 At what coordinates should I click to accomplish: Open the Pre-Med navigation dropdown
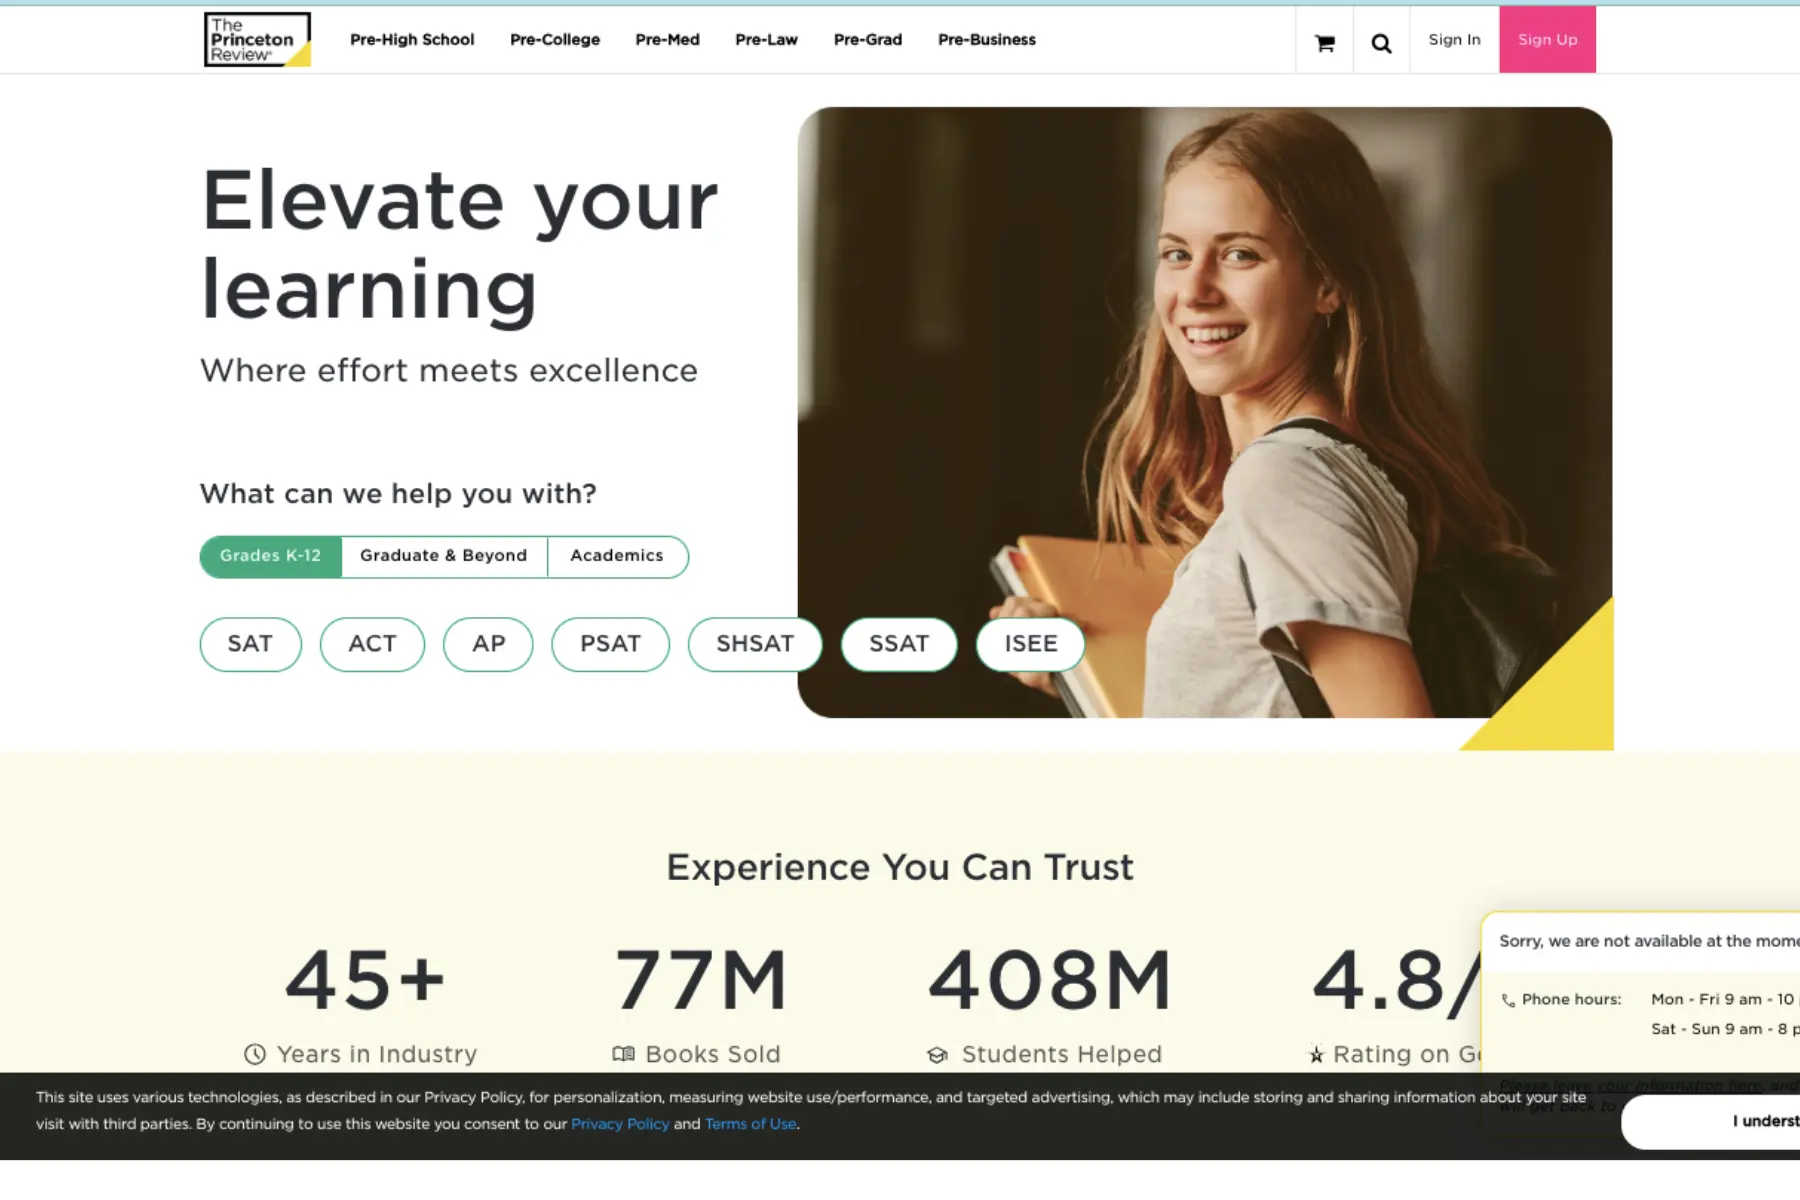tap(667, 40)
